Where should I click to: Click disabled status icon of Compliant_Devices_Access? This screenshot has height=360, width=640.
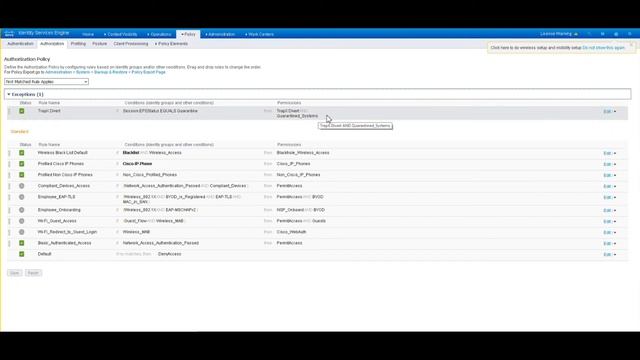22,186
